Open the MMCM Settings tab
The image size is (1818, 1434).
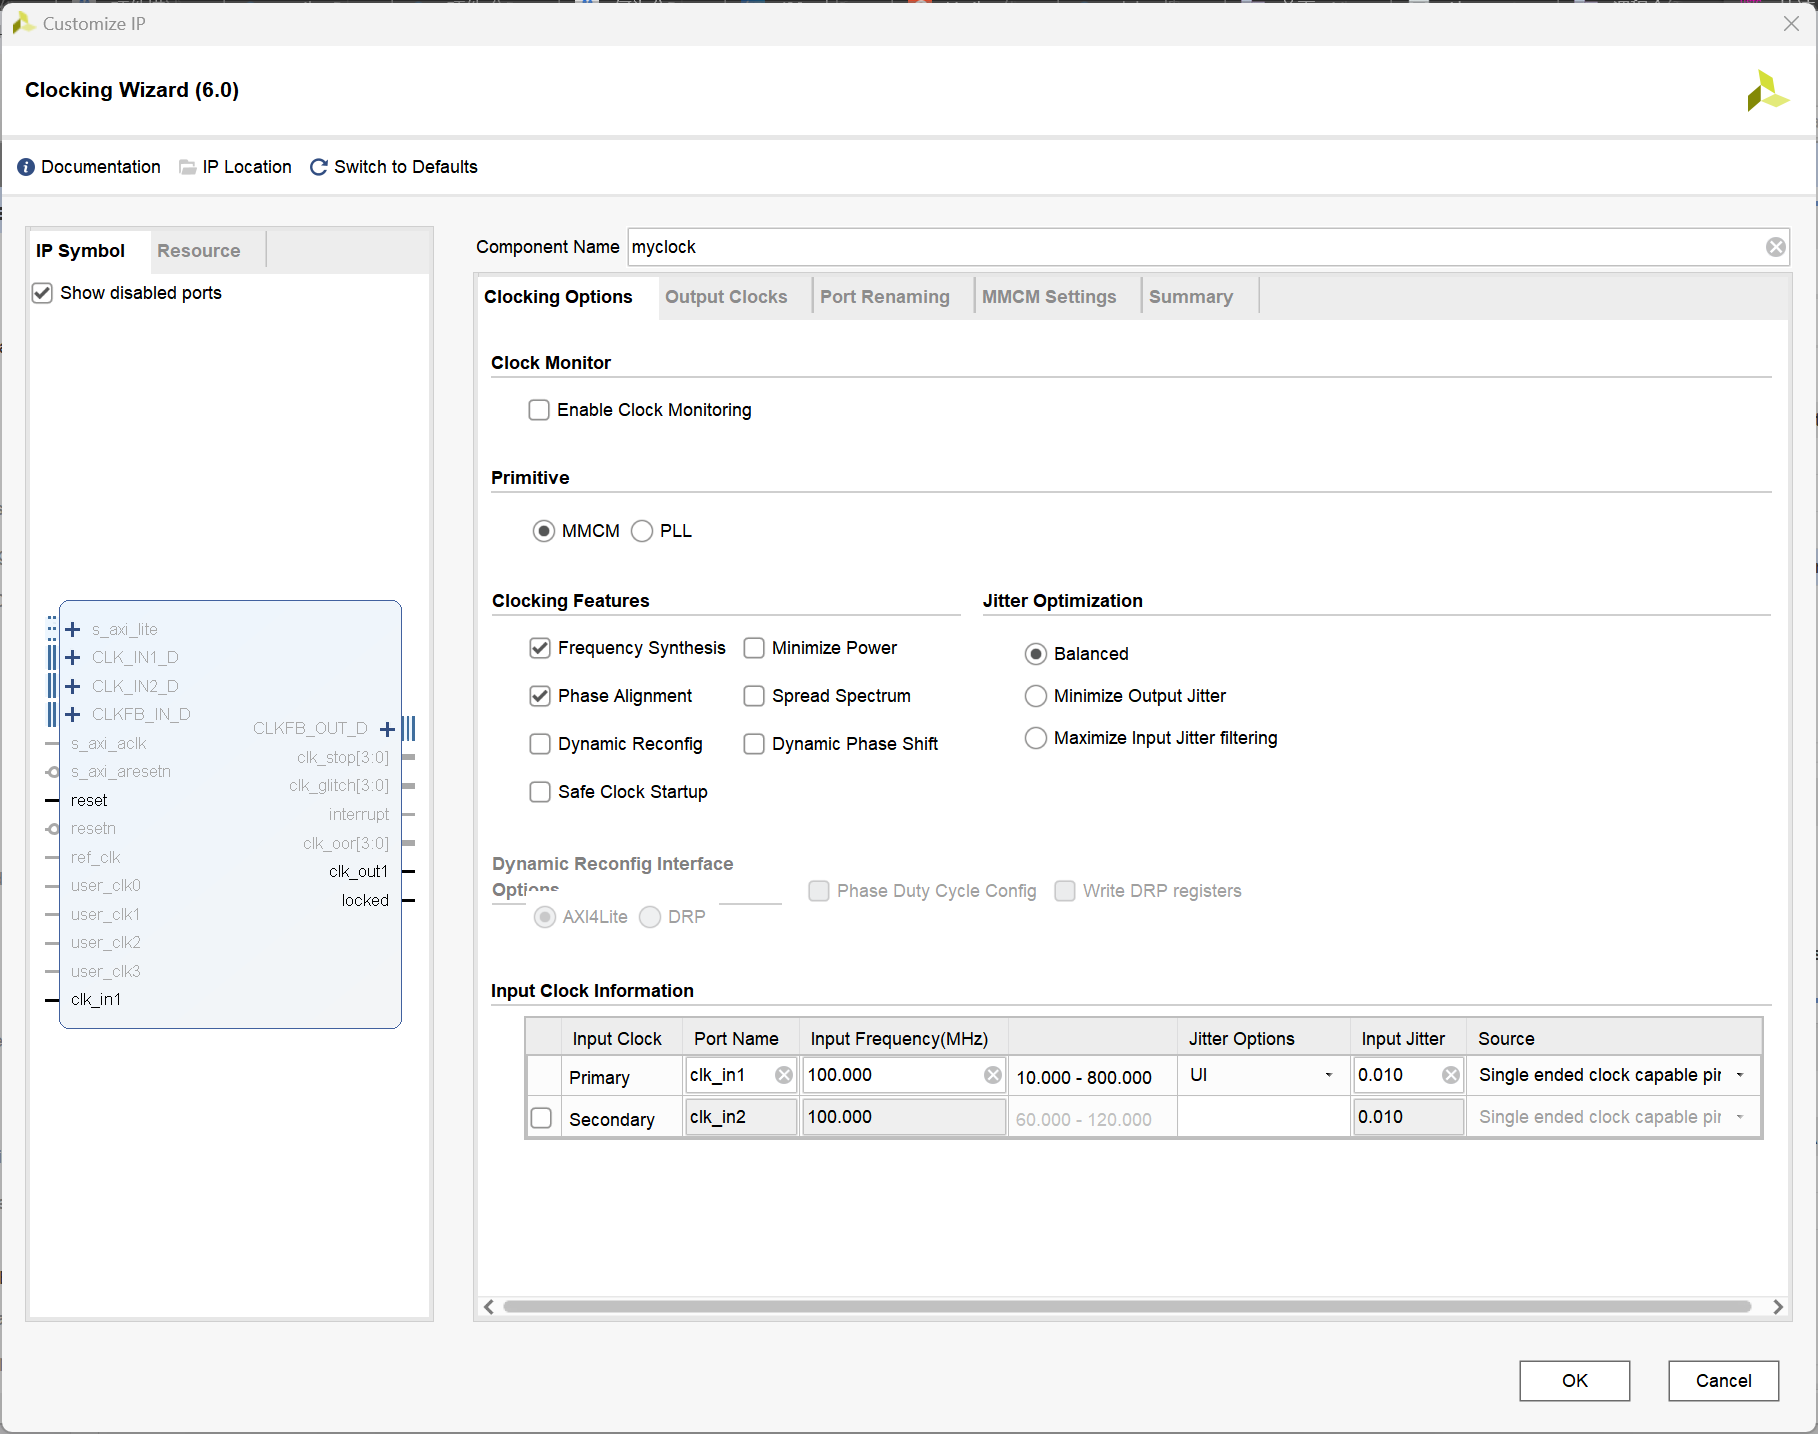pos(1048,297)
